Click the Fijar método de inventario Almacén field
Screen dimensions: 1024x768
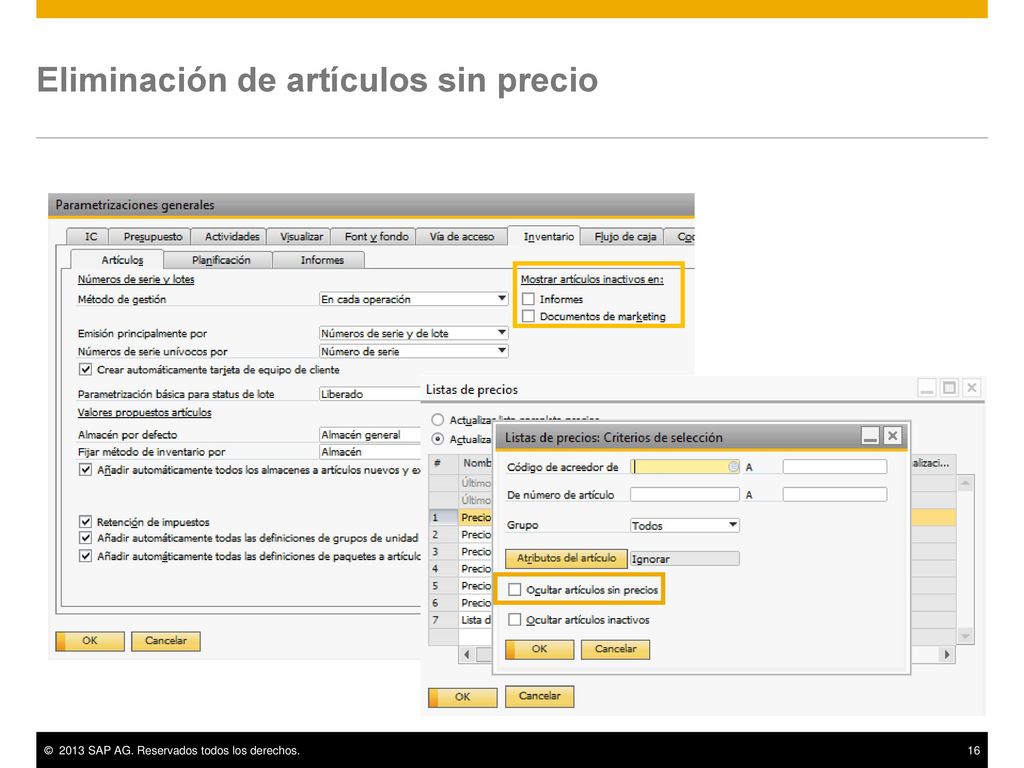[x=370, y=452]
